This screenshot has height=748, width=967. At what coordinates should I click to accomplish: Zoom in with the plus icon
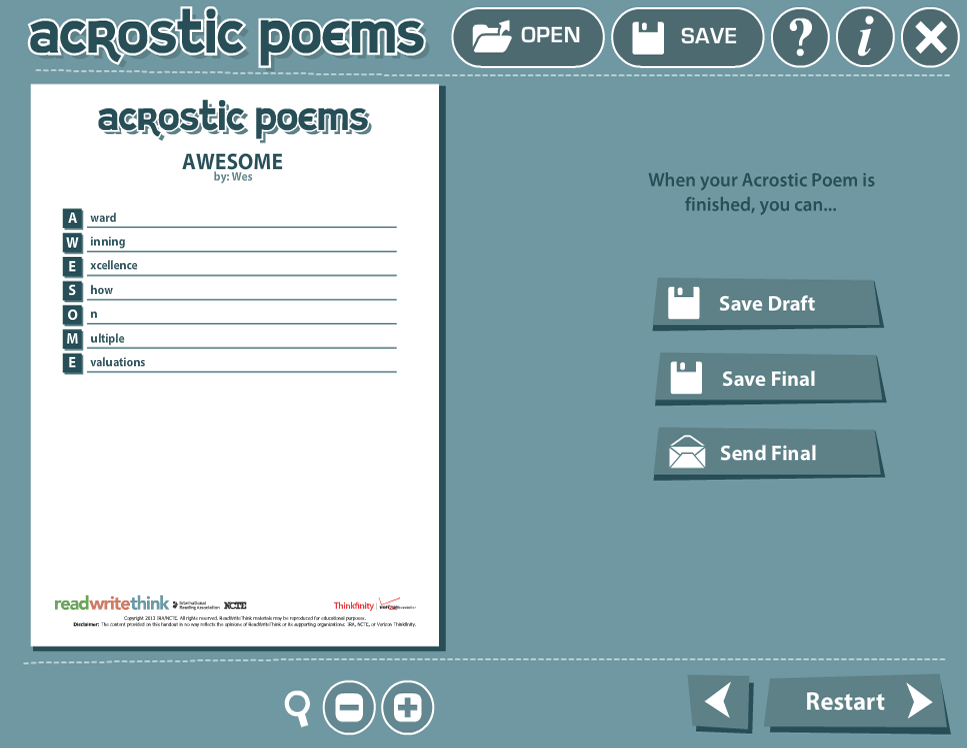(407, 708)
